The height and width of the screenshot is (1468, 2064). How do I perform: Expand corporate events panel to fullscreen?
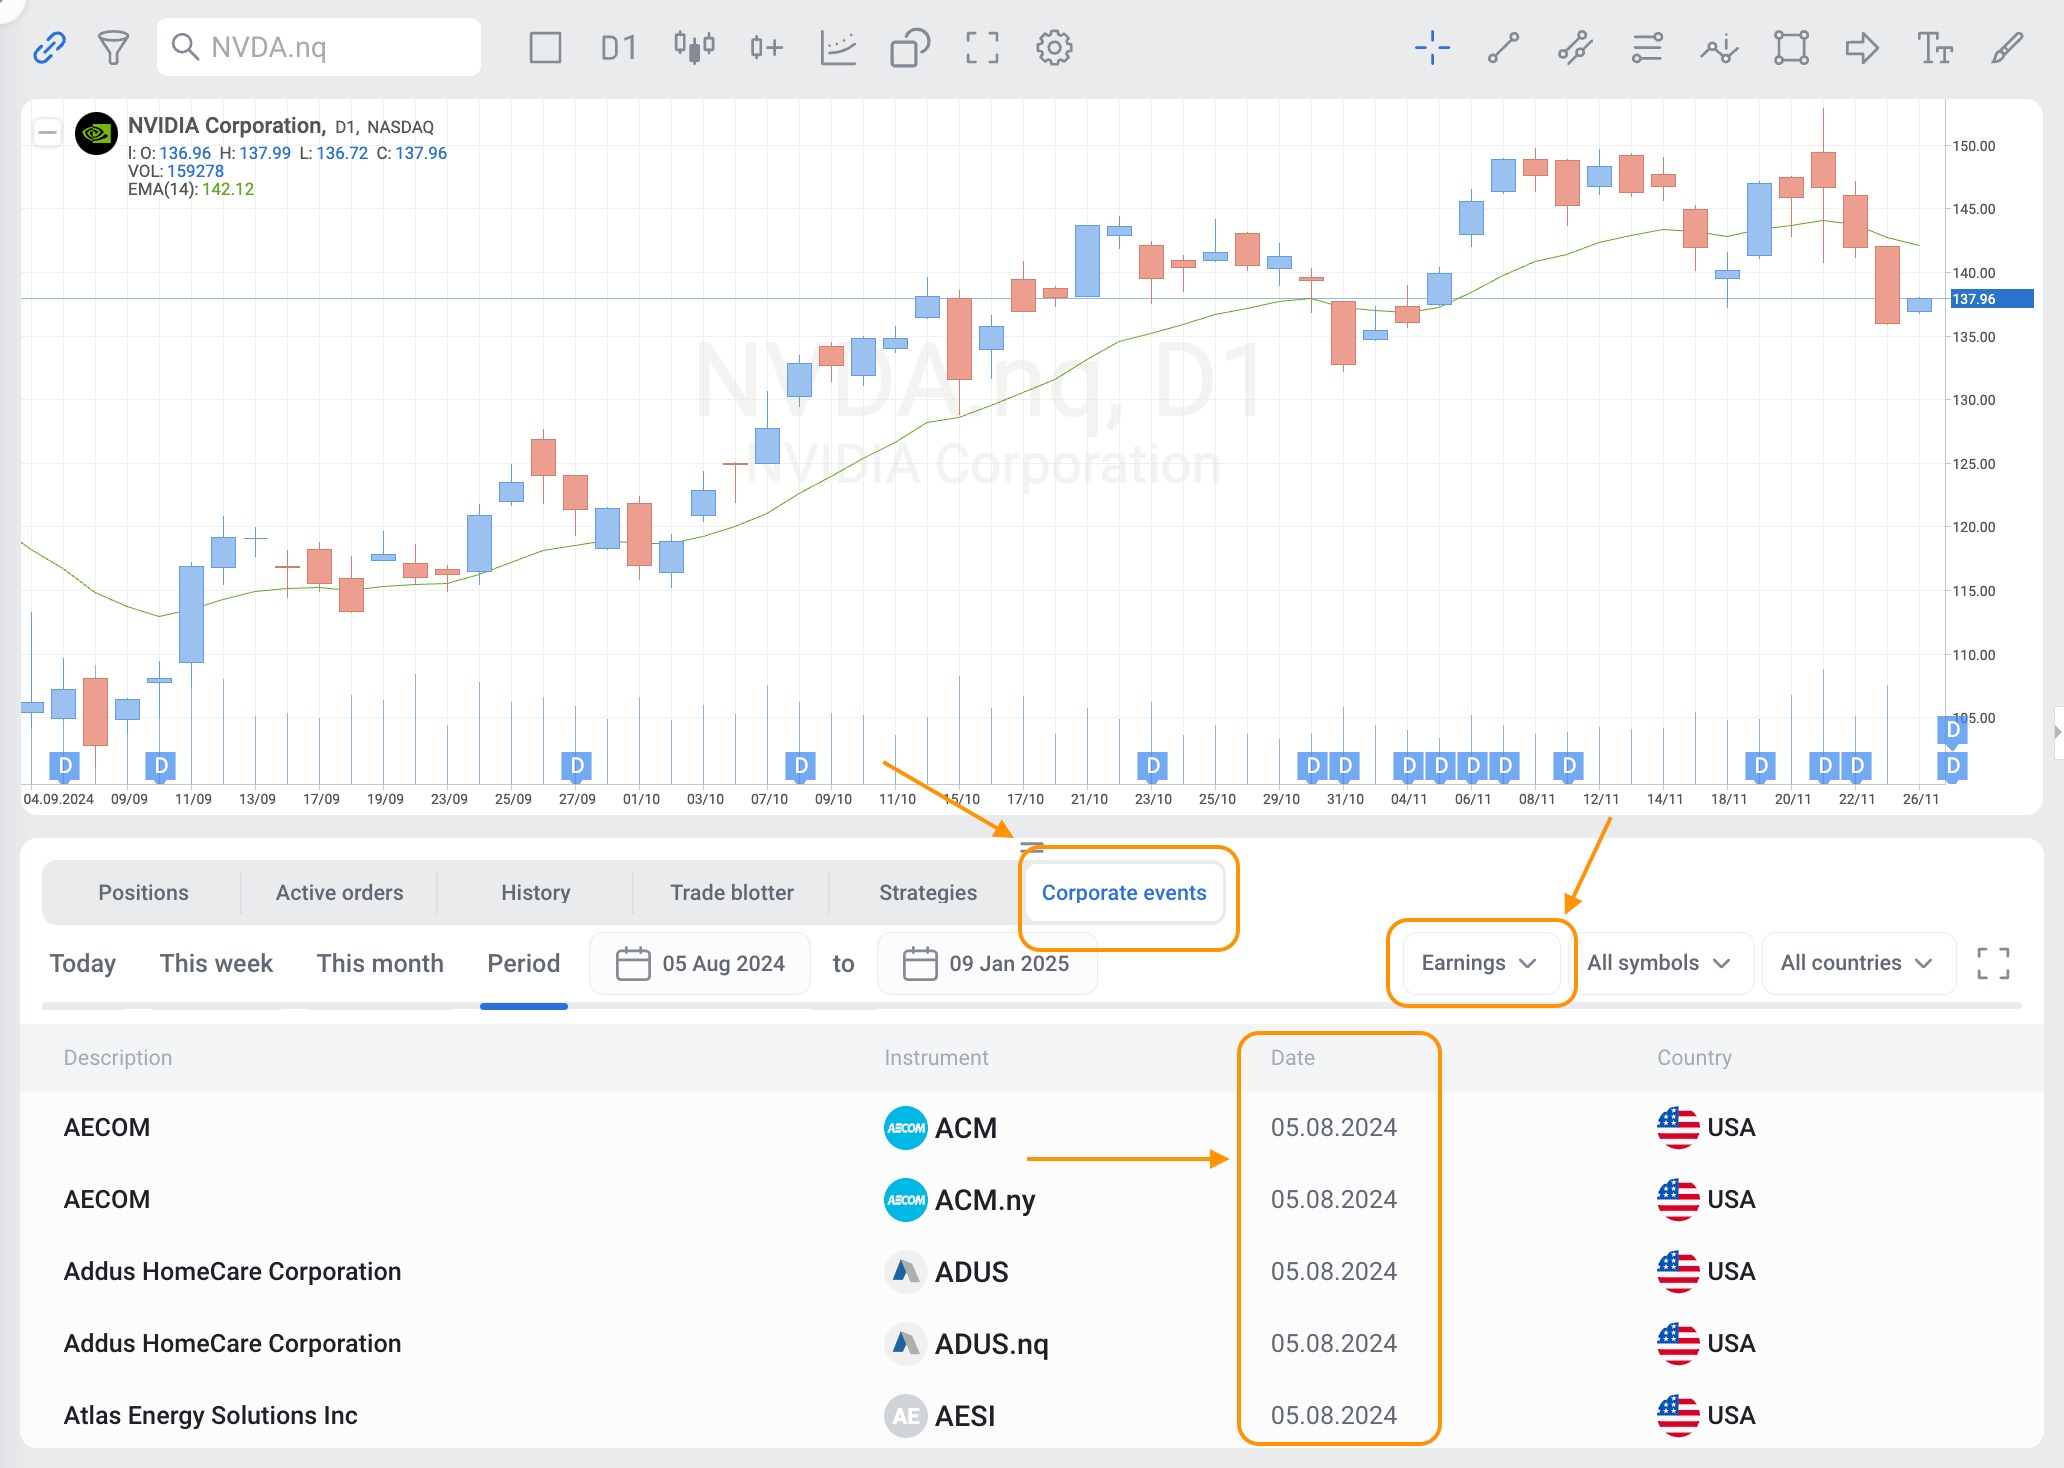1993,963
